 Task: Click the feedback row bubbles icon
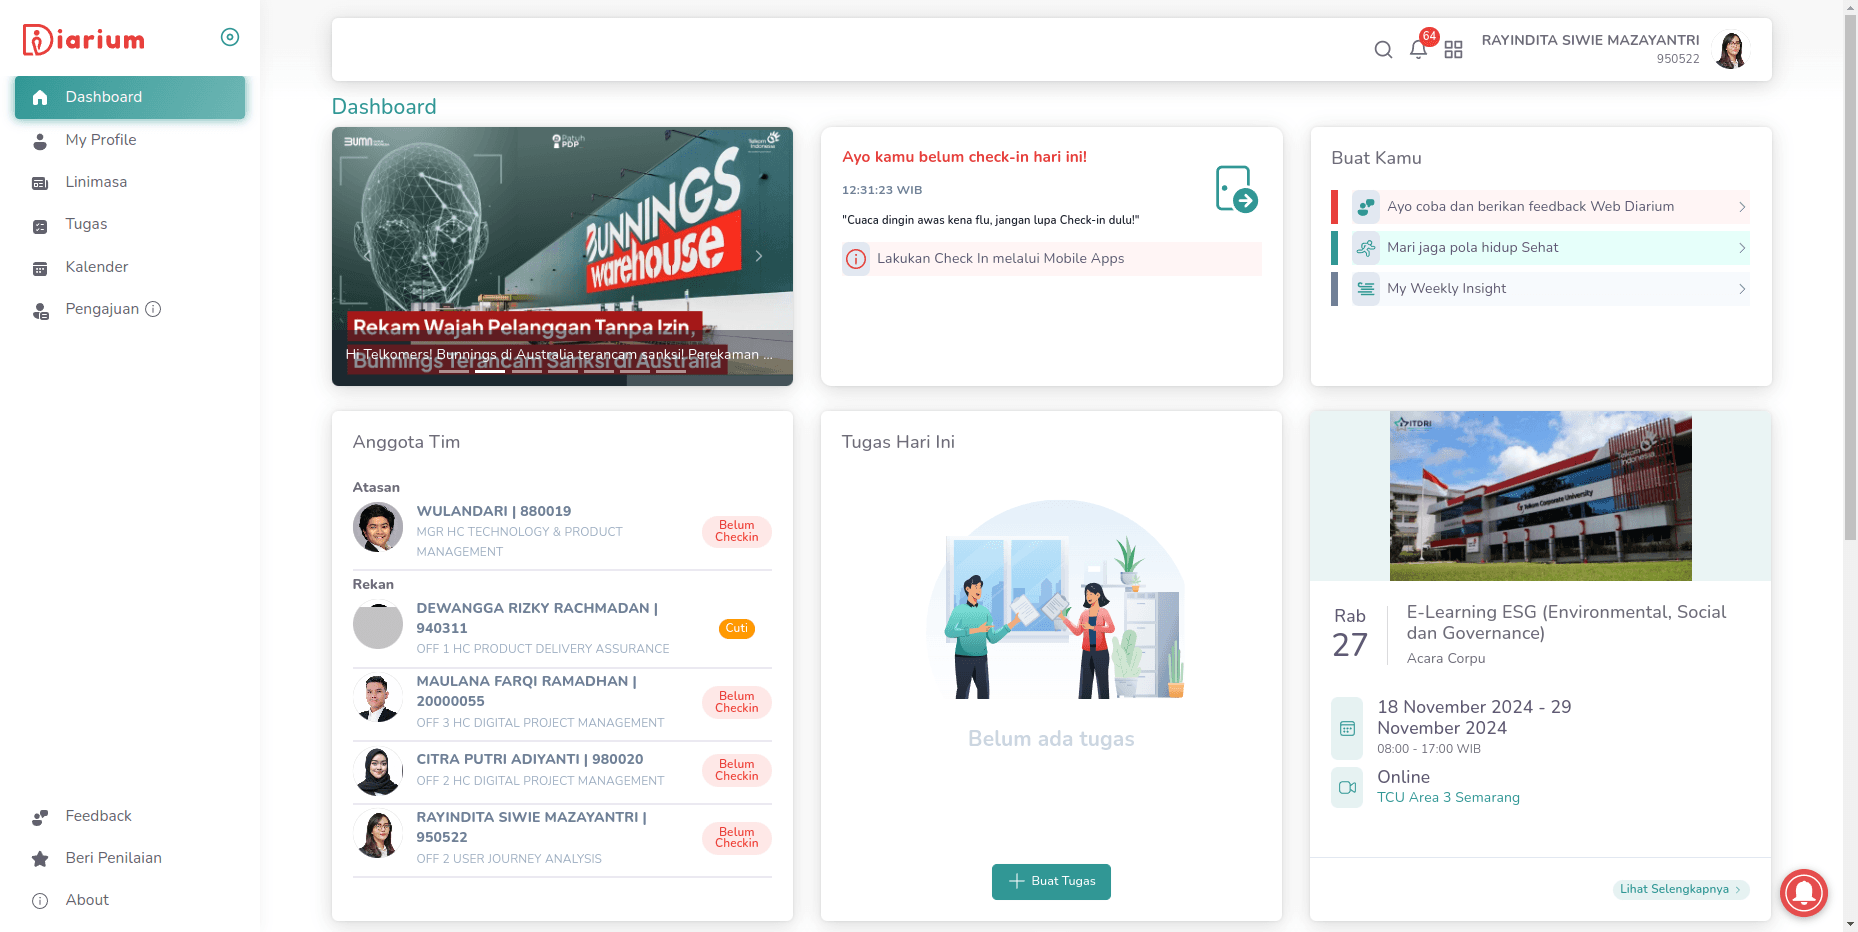point(1366,207)
